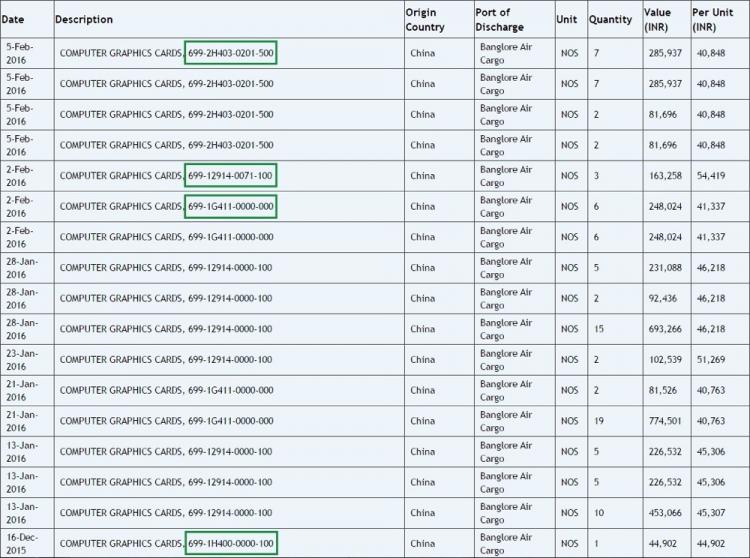Click the Value (INR) column header
The image size is (750, 558).
pos(657,20)
